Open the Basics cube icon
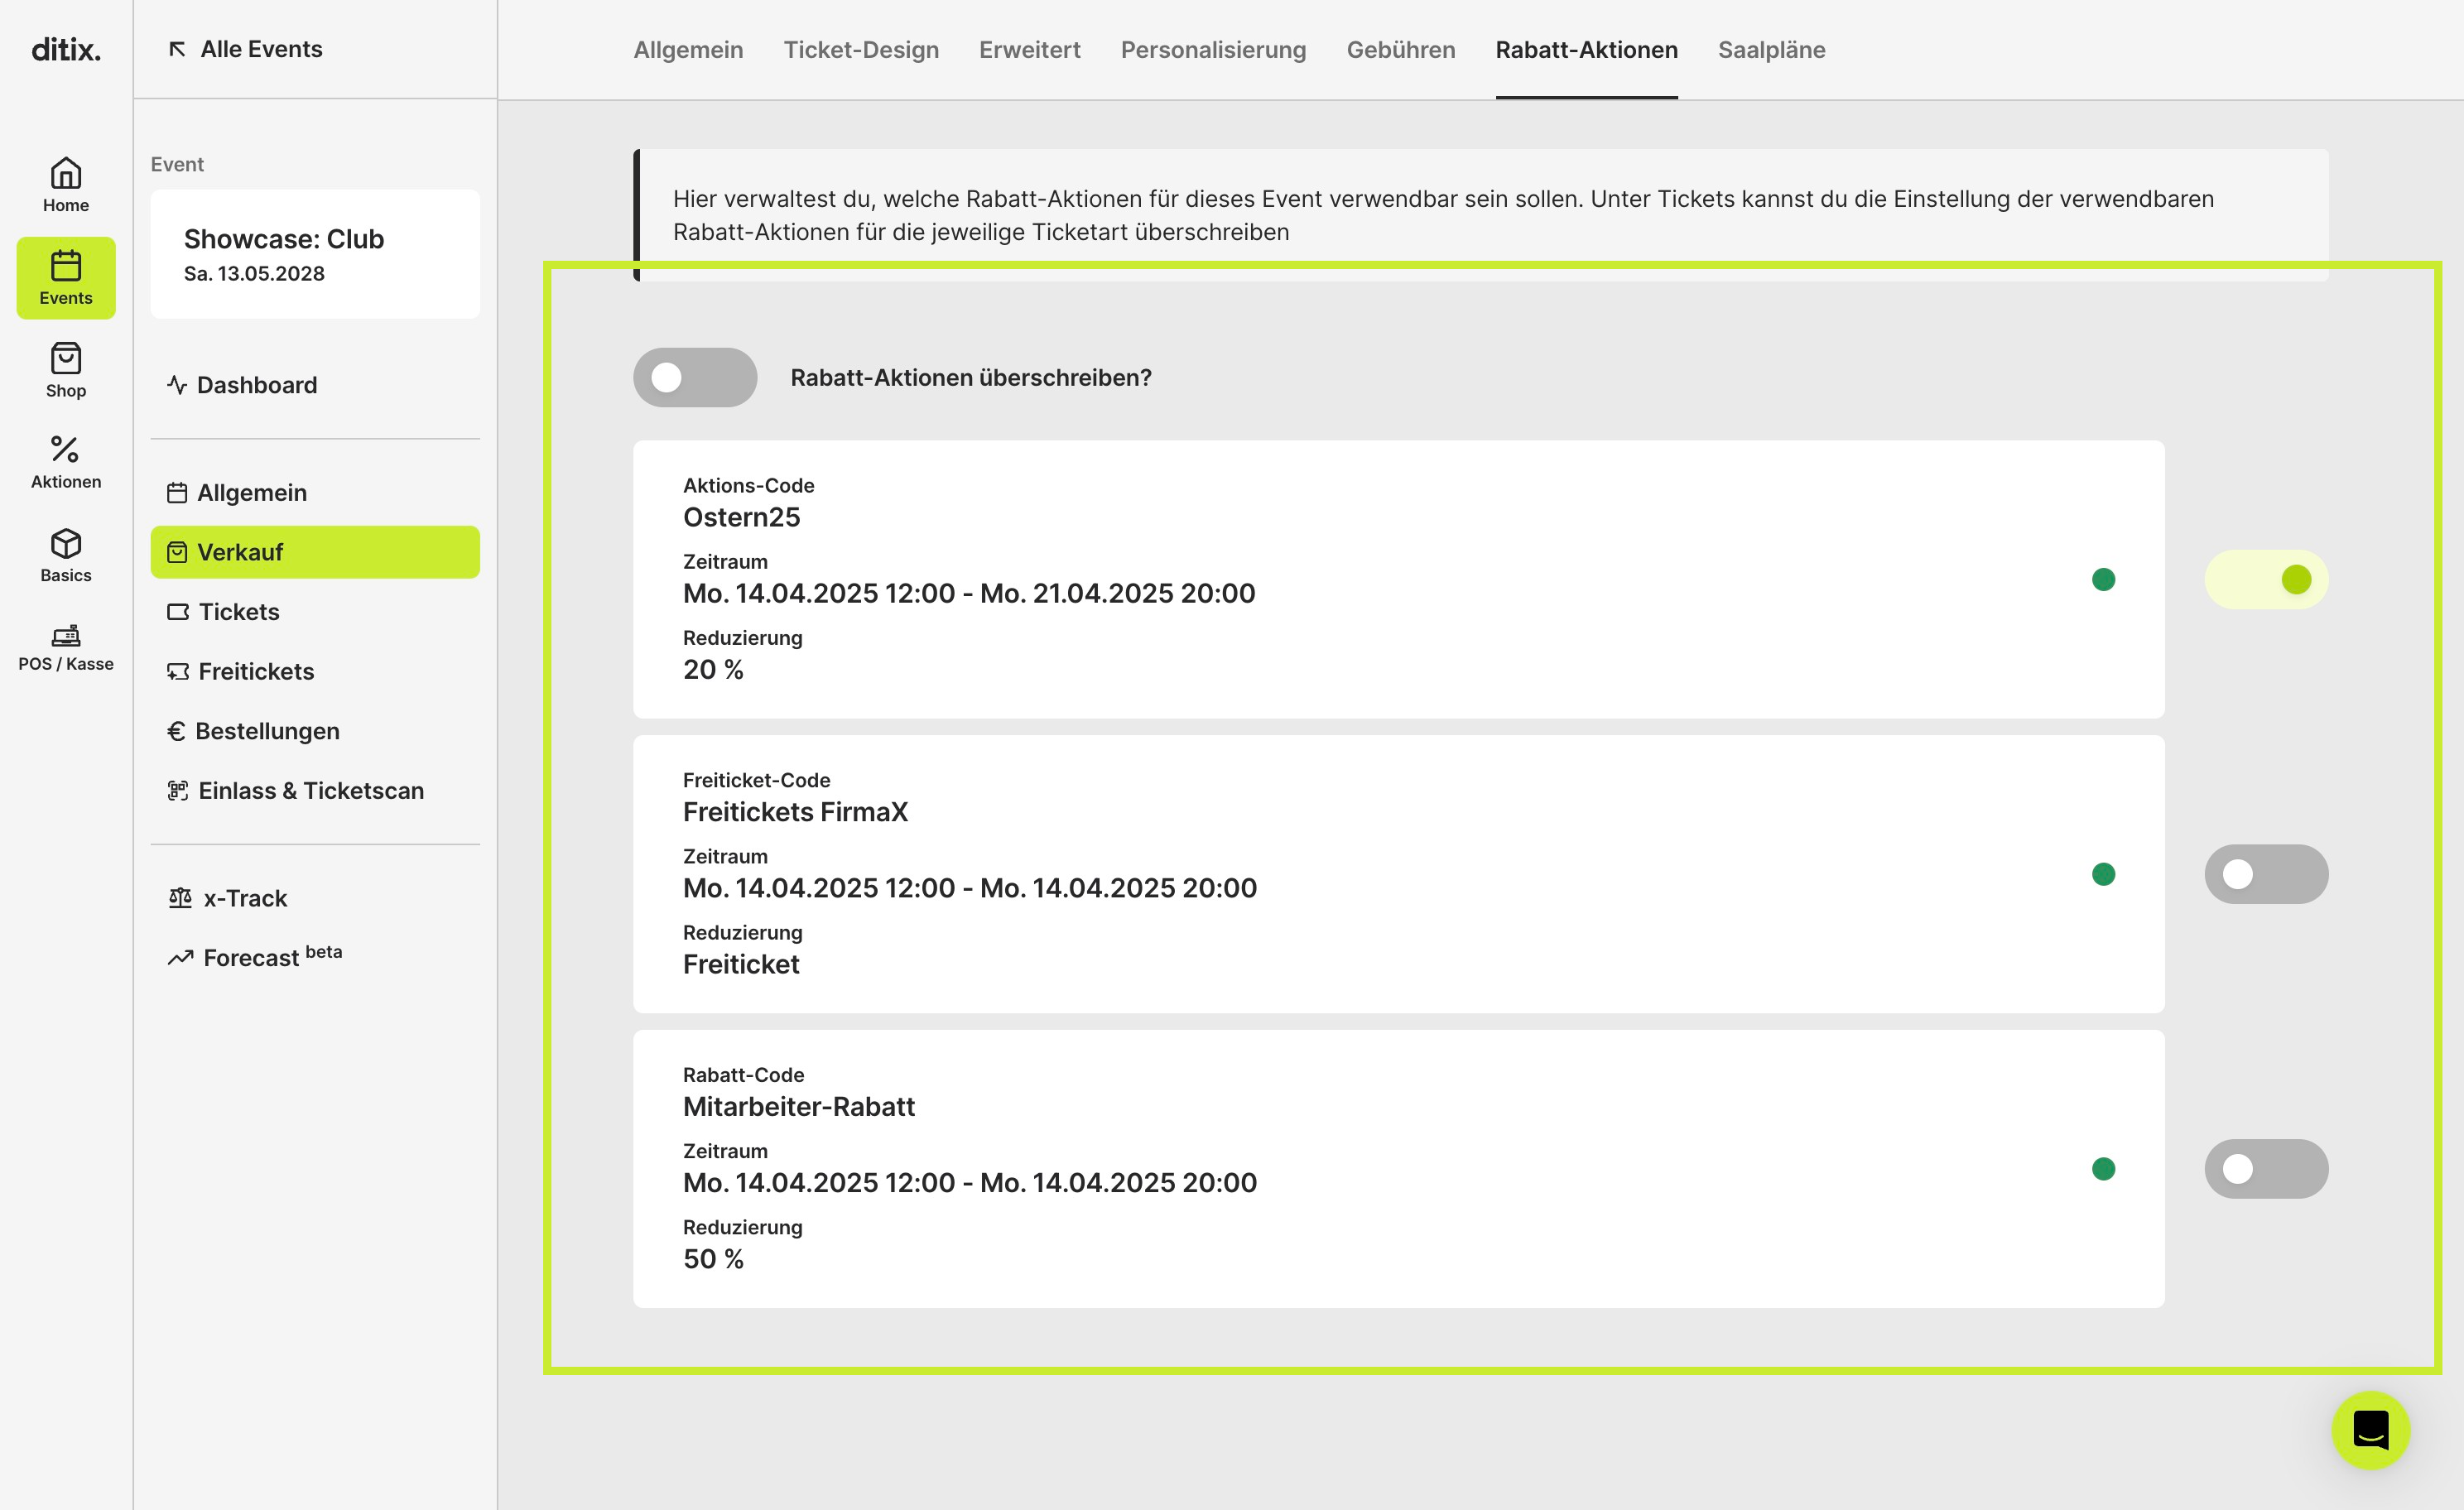Viewport: 2464px width, 1510px height. pos(66,543)
